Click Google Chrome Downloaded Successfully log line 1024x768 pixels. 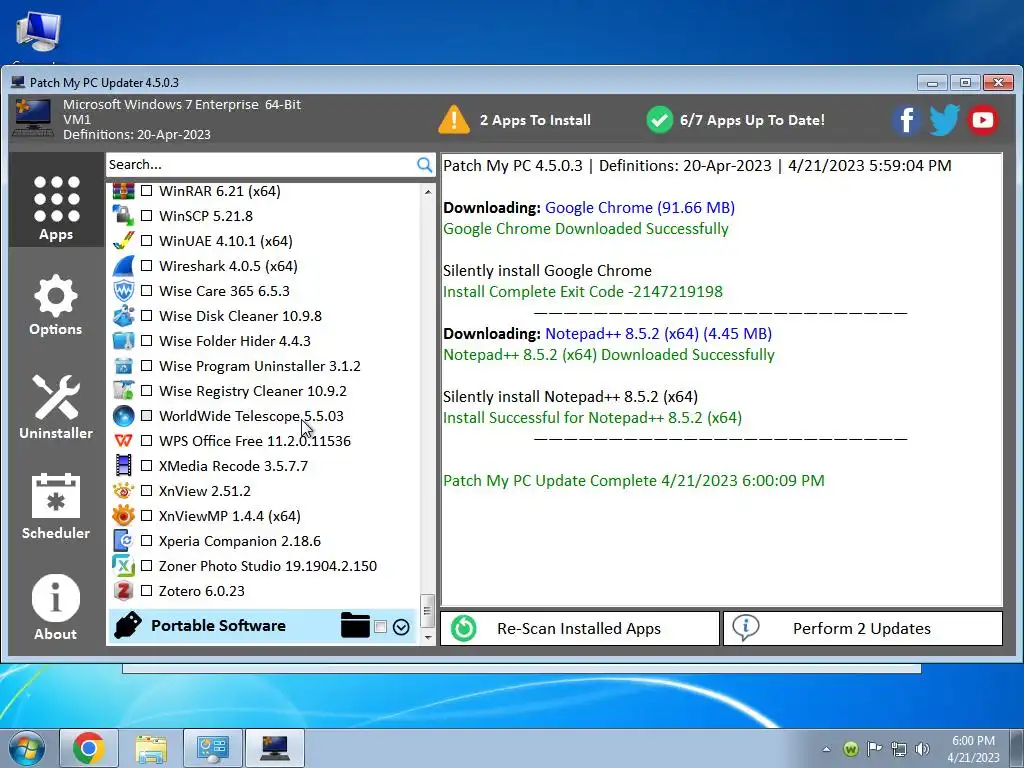point(586,229)
